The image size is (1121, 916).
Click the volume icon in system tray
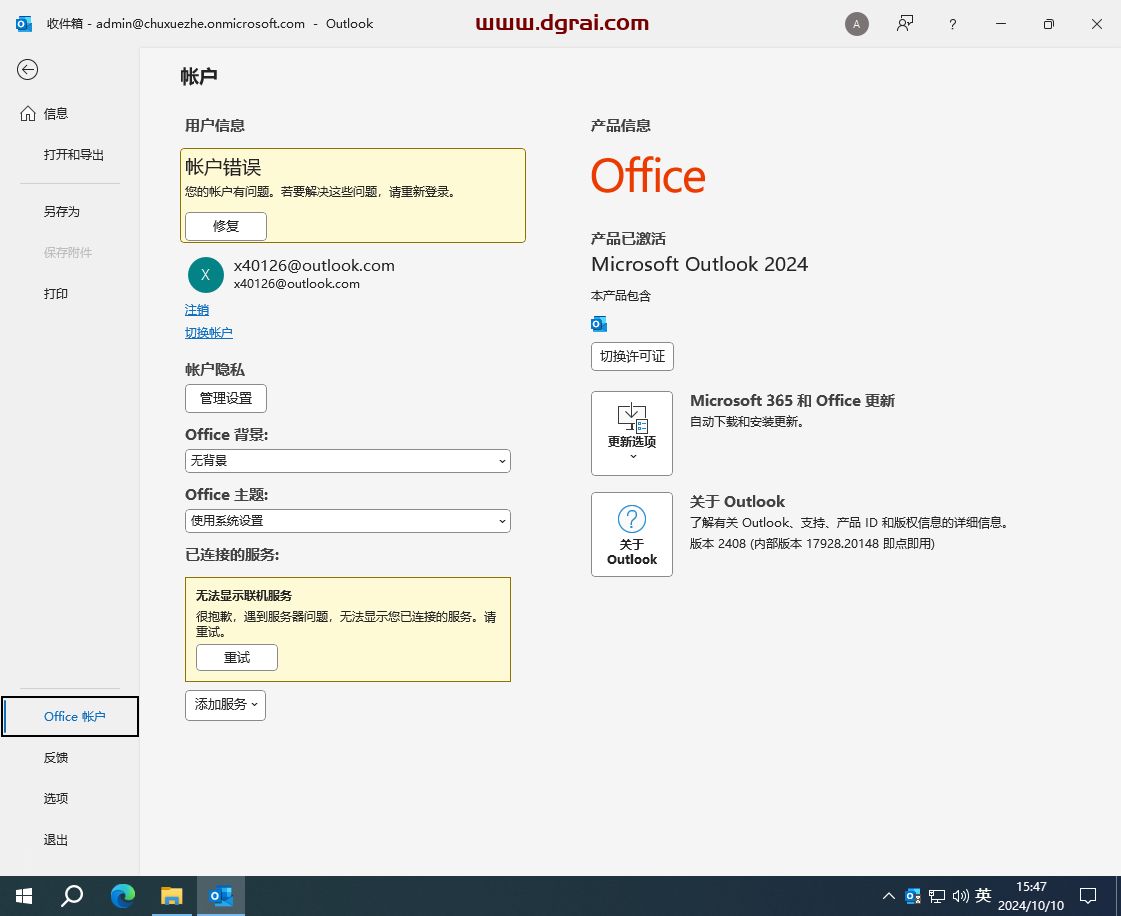(x=960, y=895)
